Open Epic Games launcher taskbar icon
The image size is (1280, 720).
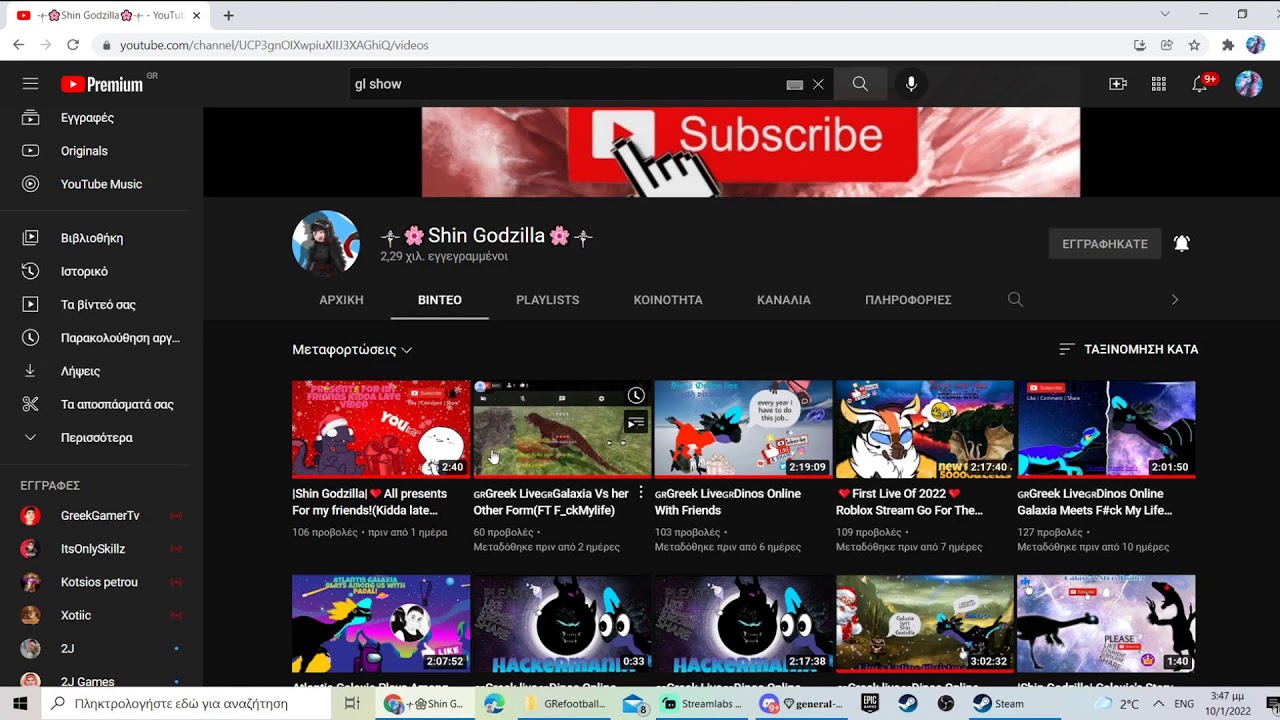[x=870, y=703]
